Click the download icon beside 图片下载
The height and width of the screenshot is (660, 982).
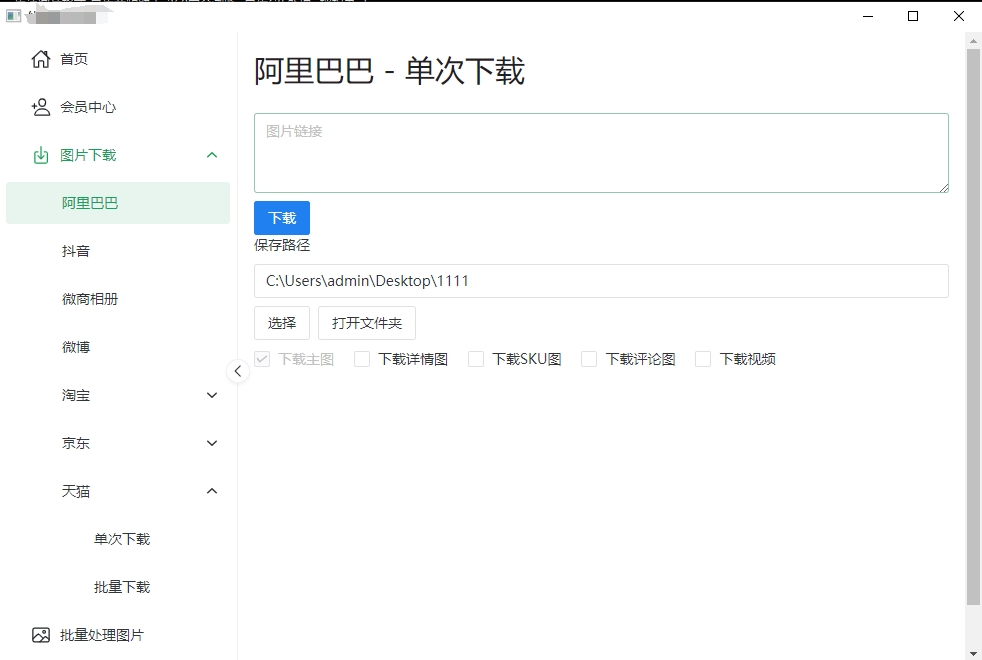coord(41,155)
